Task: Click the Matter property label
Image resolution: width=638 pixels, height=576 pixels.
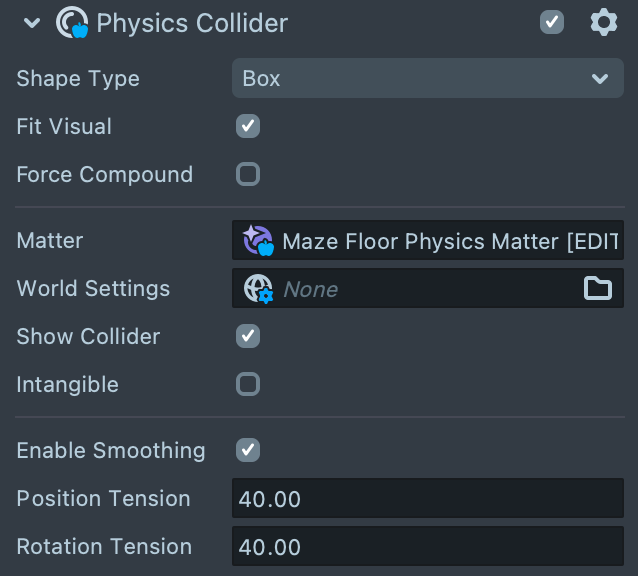Action: point(50,241)
